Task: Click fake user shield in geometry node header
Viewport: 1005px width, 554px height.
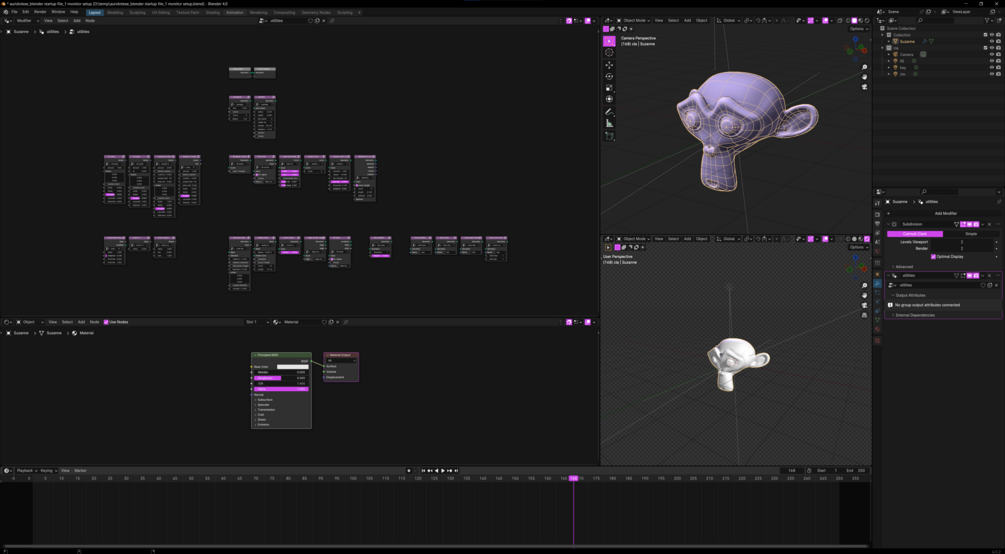Action: pyautogui.click(x=310, y=21)
